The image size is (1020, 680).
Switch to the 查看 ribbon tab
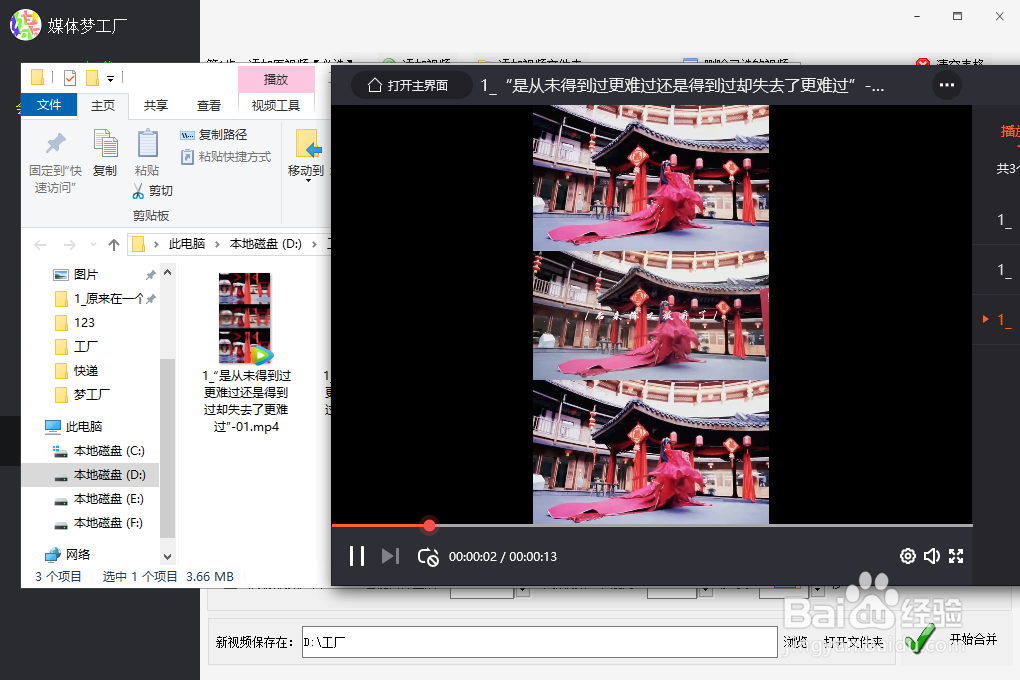tap(209, 105)
